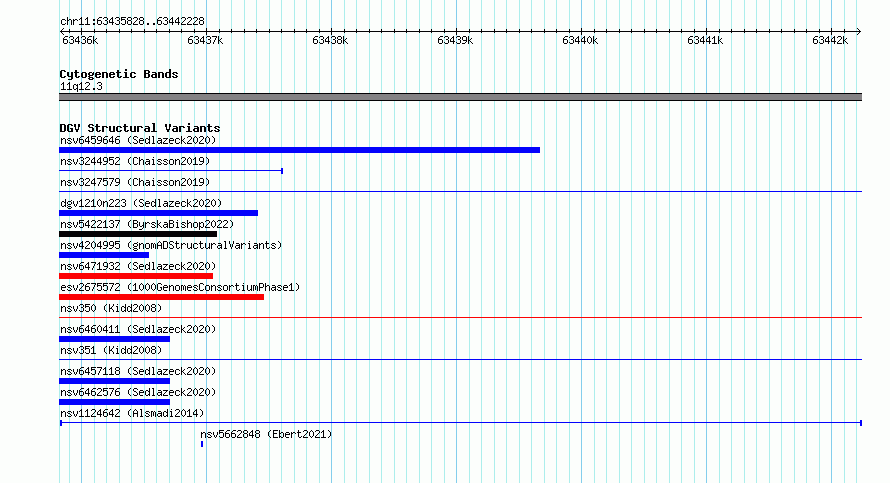Click the 63442k ruler tick label
Image resolution: width=890 pixels, height=483 pixels.
[829, 40]
